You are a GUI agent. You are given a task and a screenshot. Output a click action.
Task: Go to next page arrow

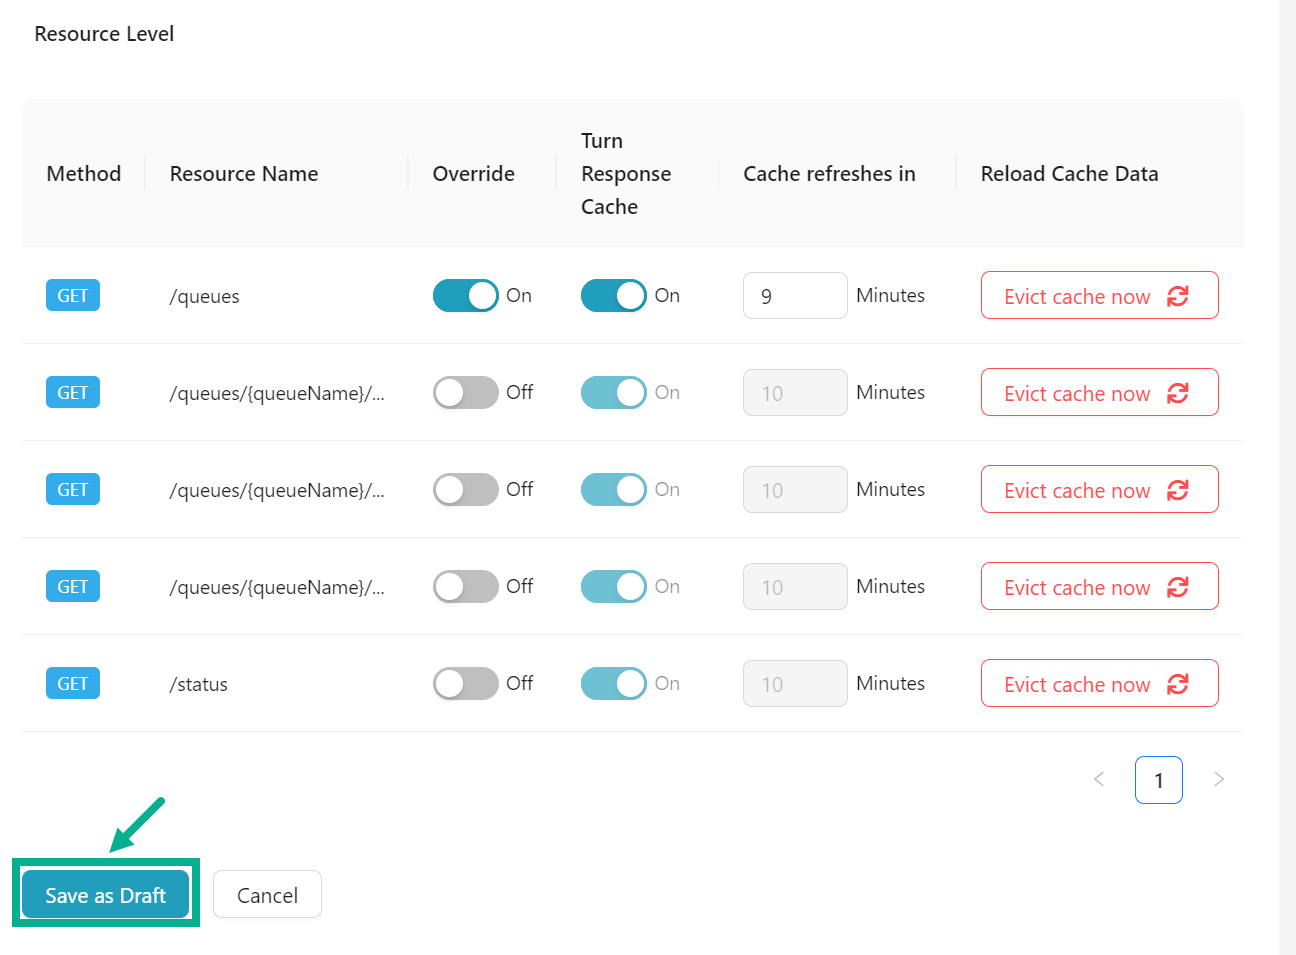1218,780
